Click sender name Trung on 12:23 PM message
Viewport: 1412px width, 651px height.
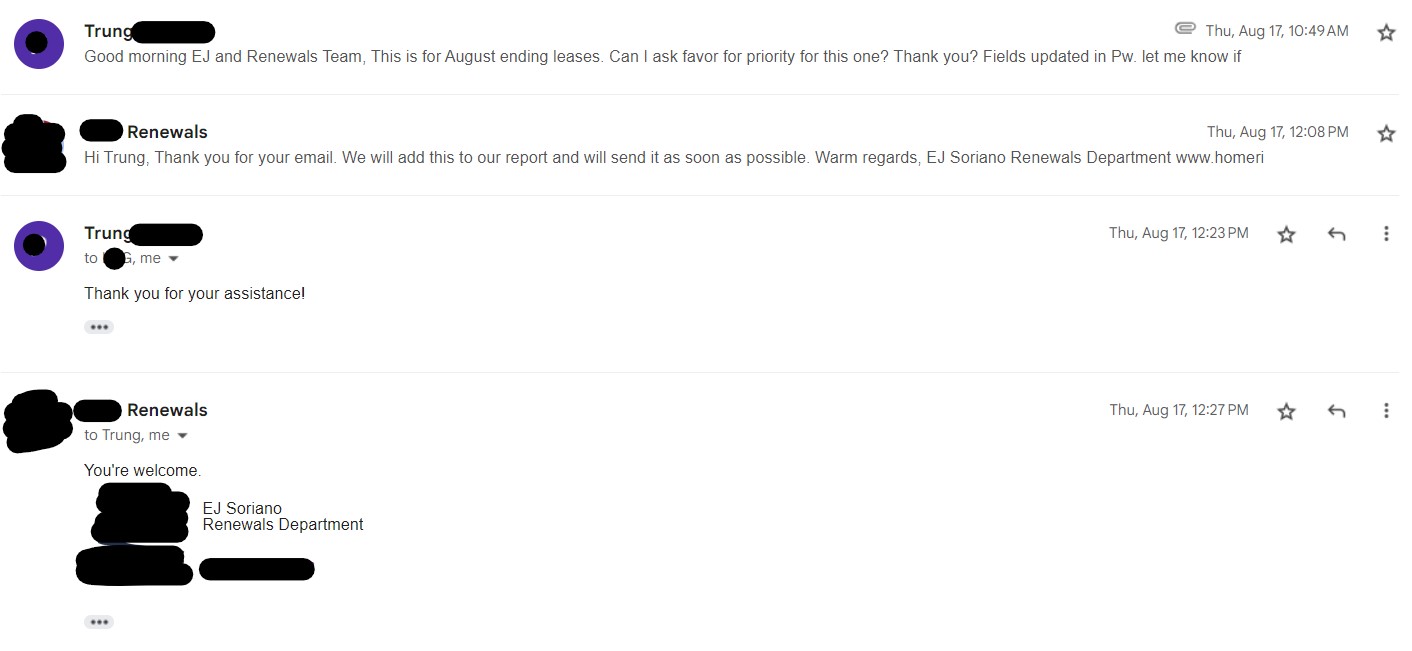point(107,233)
